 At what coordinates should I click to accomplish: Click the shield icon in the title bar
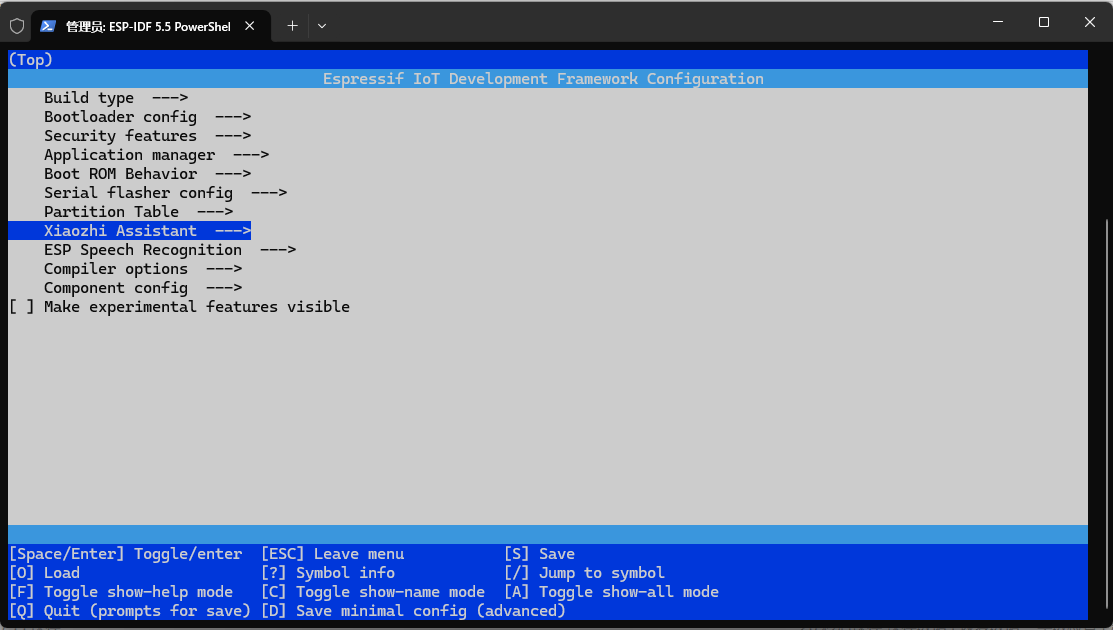coord(17,26)
